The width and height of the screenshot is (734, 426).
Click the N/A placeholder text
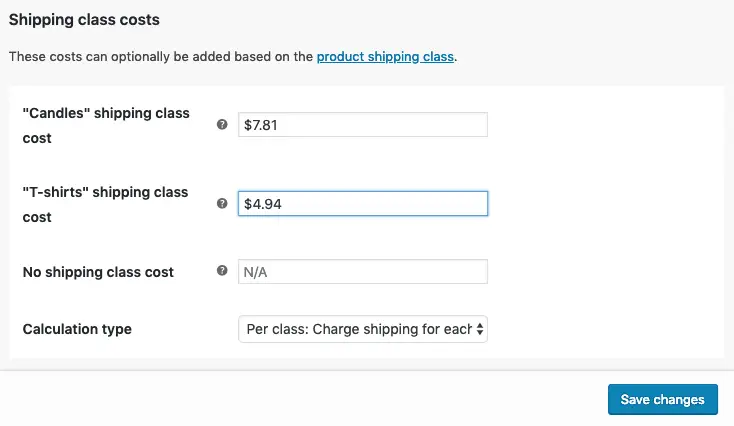click(256, 272)
